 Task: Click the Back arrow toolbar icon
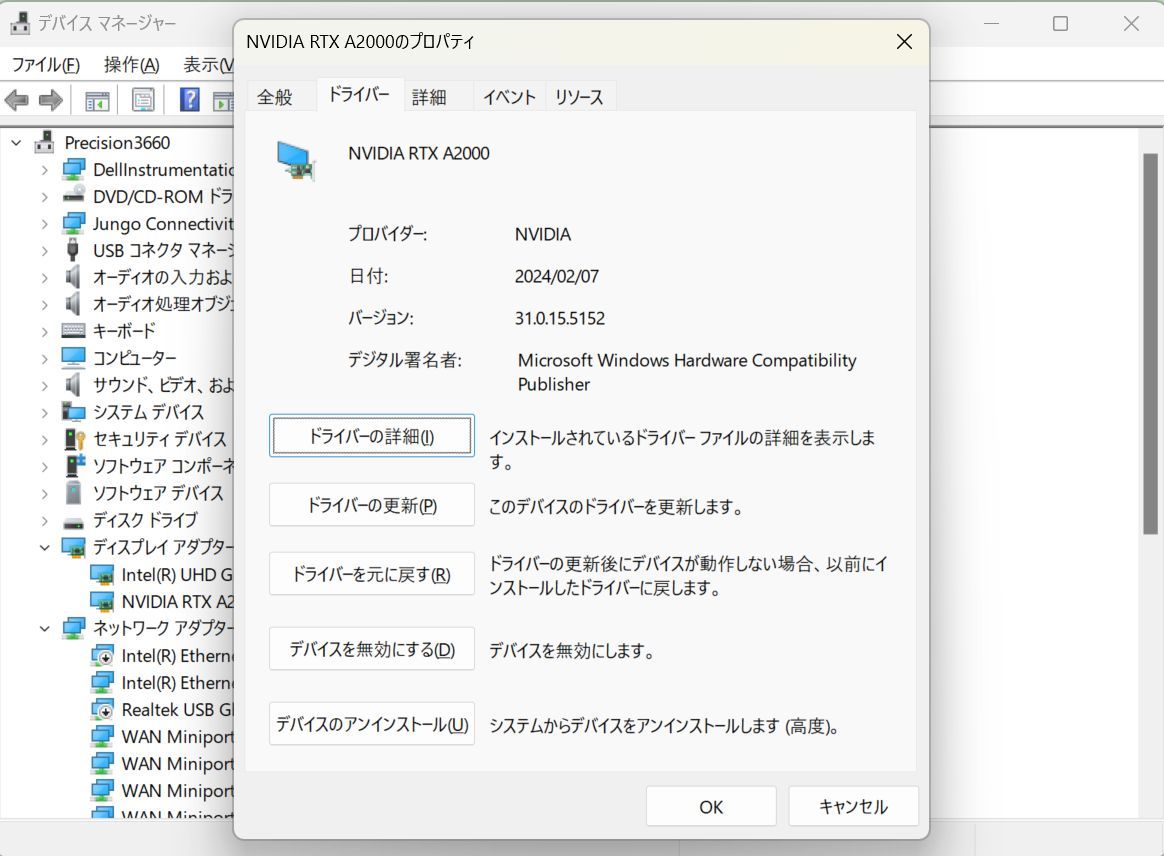pyautogui.click(x=17, y=100)
